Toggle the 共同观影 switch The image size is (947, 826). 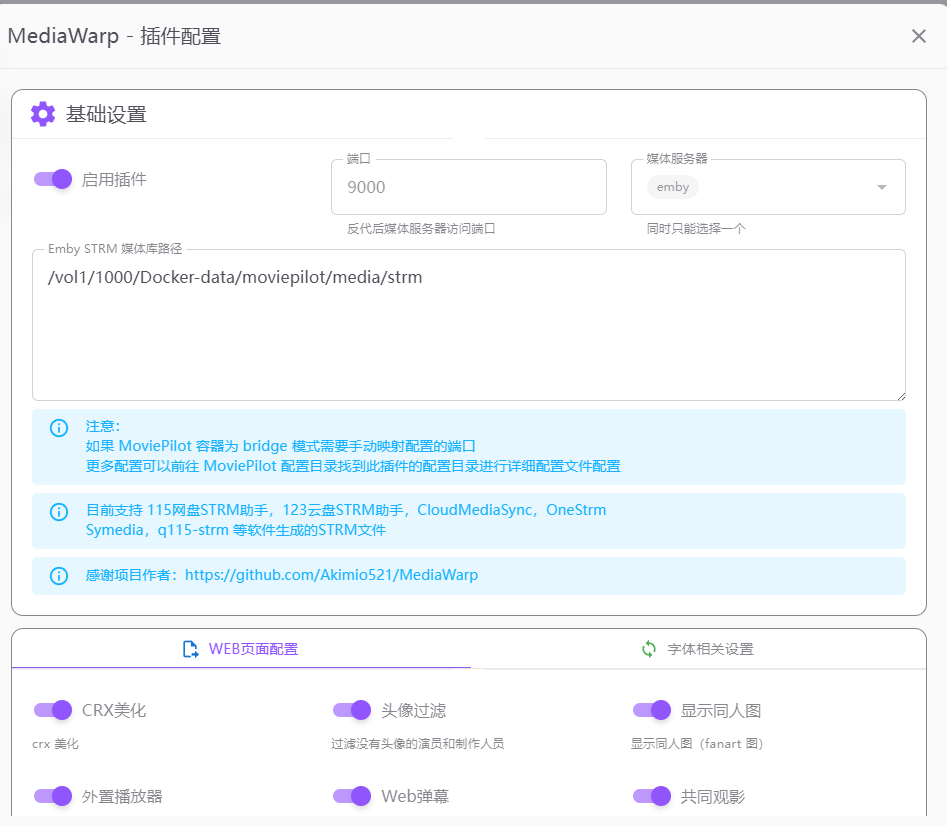point(652,796)
